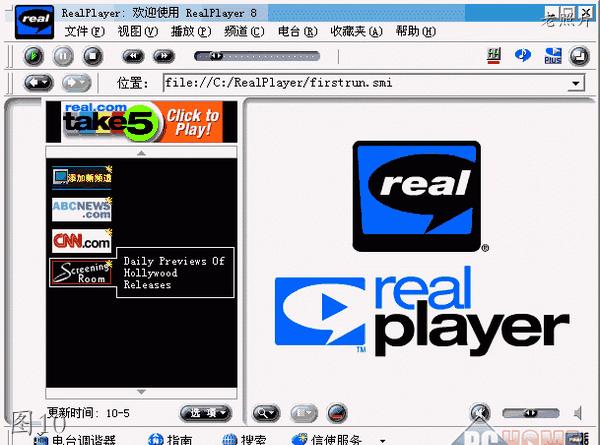Open the 搜索 link

[244, 439]
